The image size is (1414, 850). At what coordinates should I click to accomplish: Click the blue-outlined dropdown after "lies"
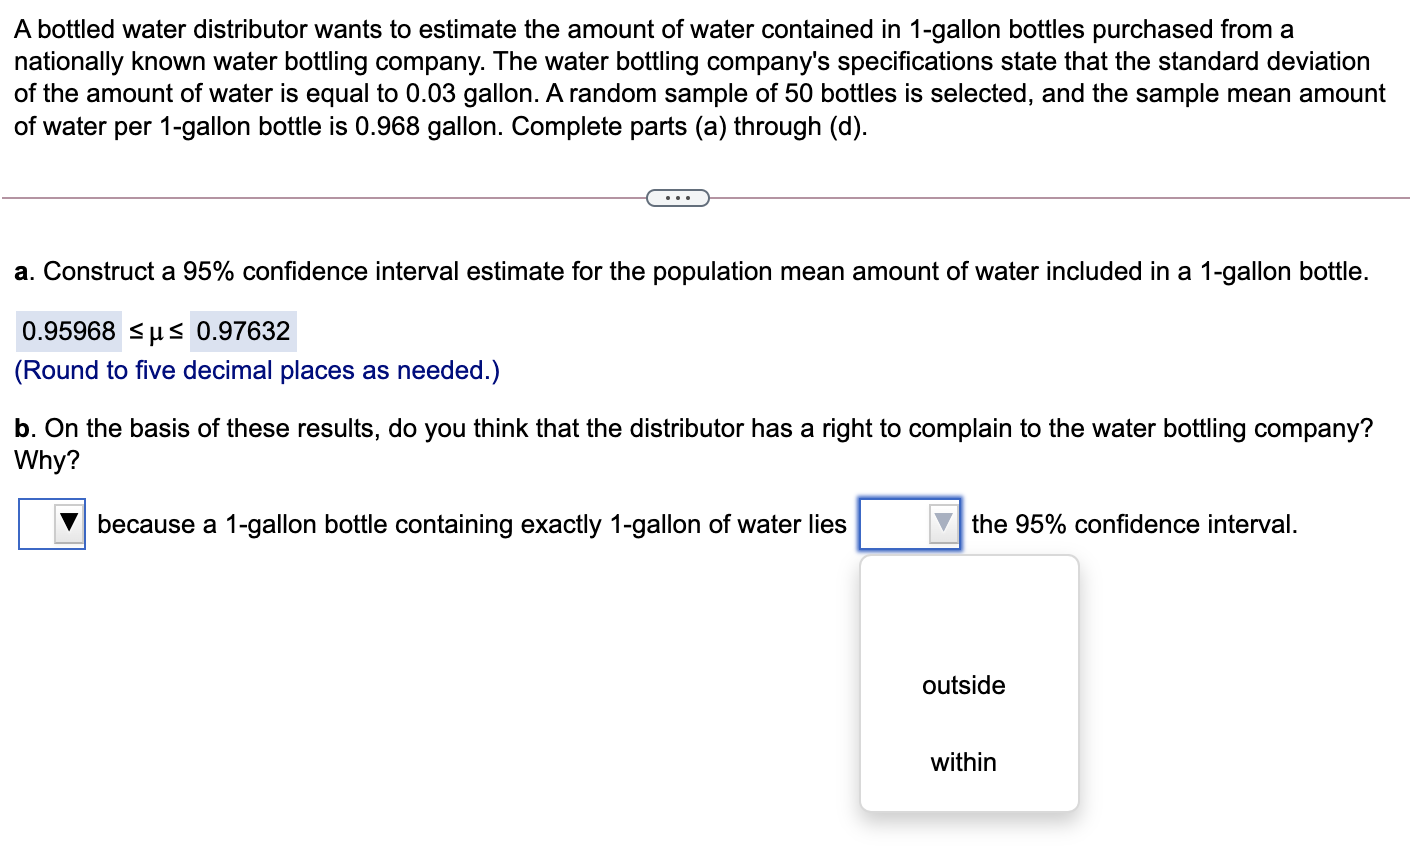coord(910,524)
